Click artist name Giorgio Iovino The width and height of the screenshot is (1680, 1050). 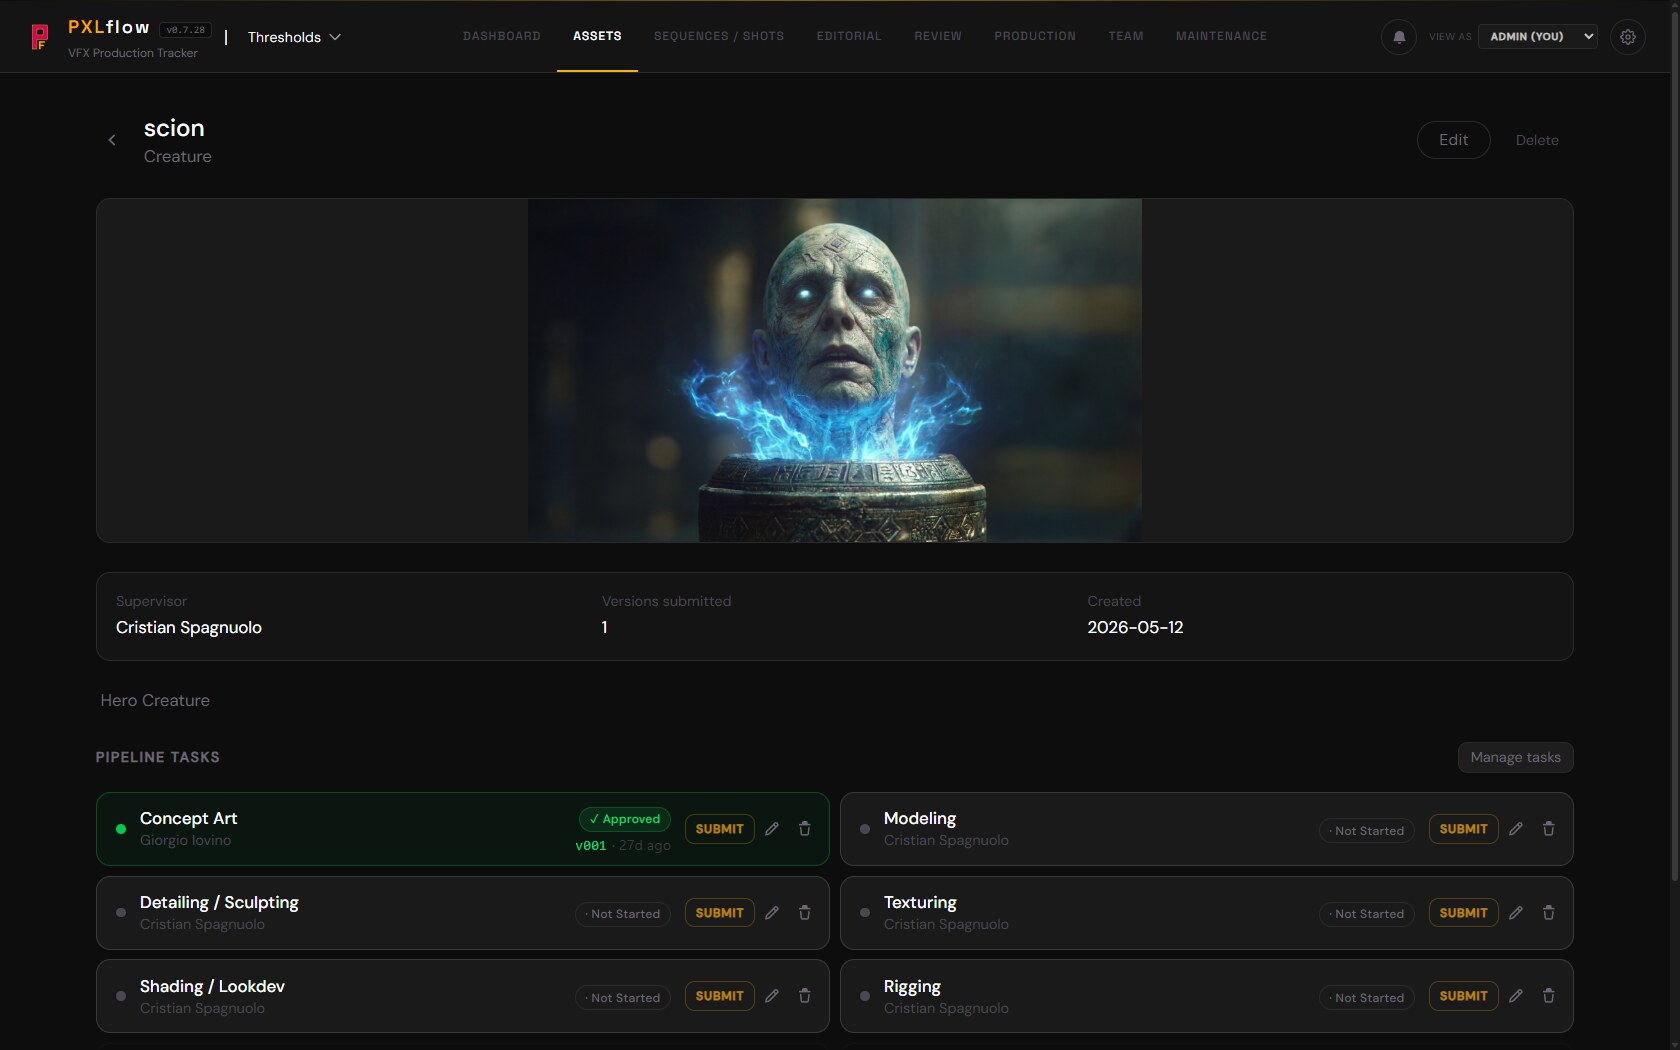pyautogui.click(x=185, y=841)
